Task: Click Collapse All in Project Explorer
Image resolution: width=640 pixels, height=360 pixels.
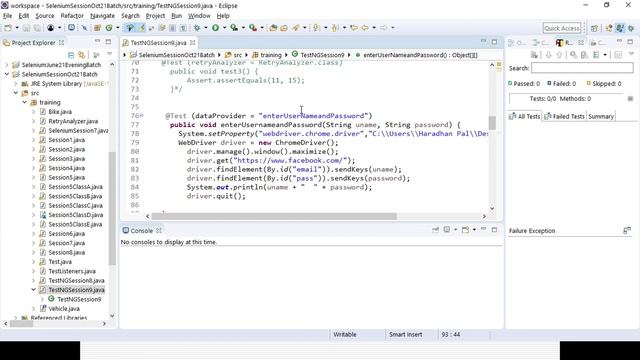Action: (71, 55)
